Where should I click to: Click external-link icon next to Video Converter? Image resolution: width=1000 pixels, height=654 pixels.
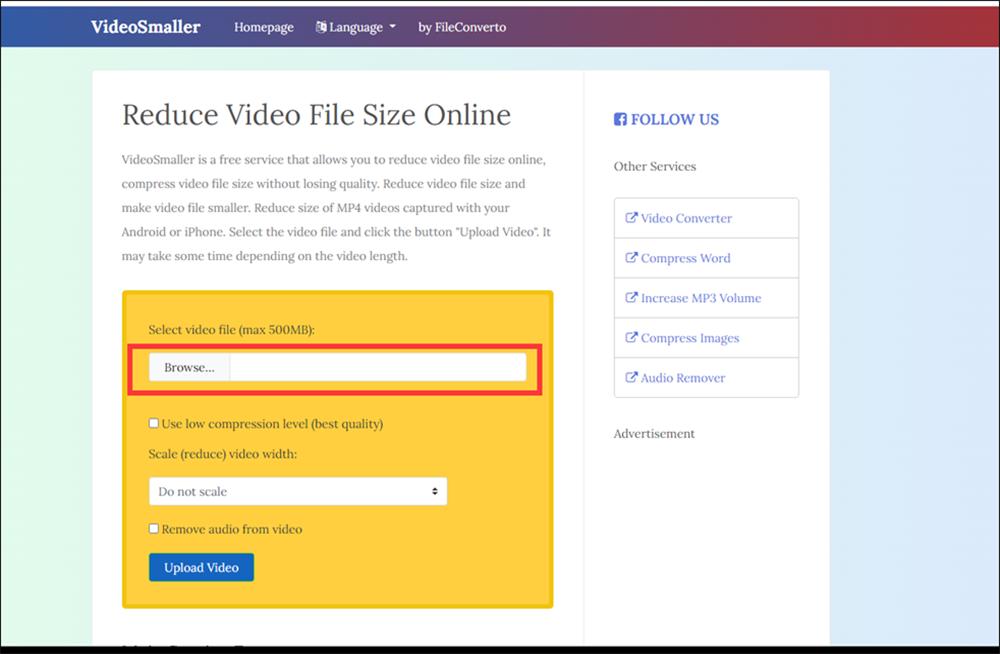(631, 218)
